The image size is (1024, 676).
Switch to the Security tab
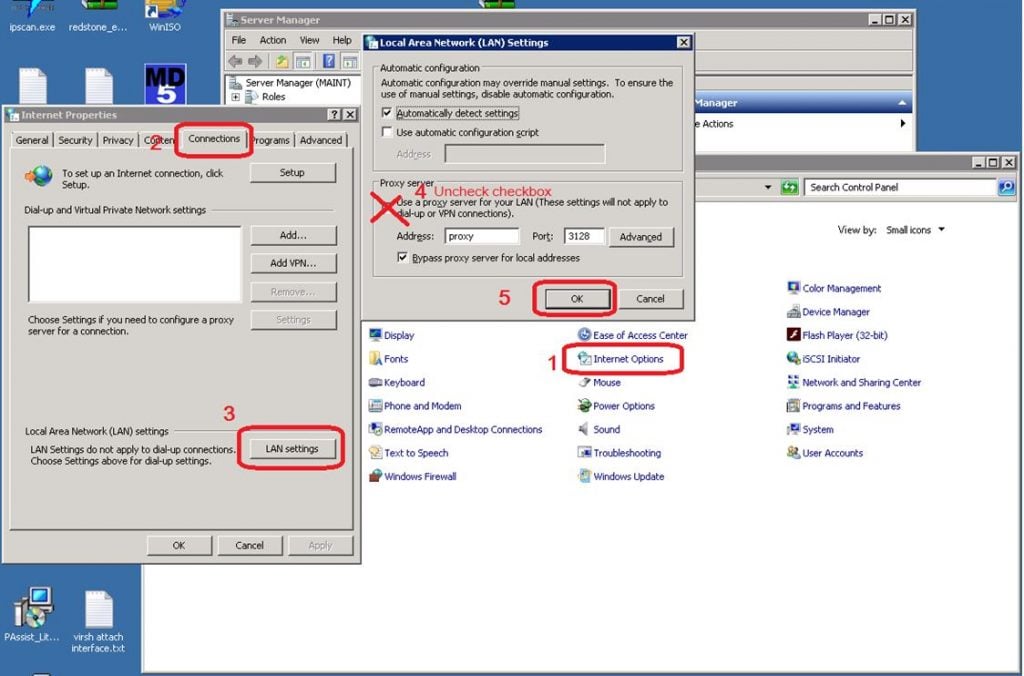[75, 140]
